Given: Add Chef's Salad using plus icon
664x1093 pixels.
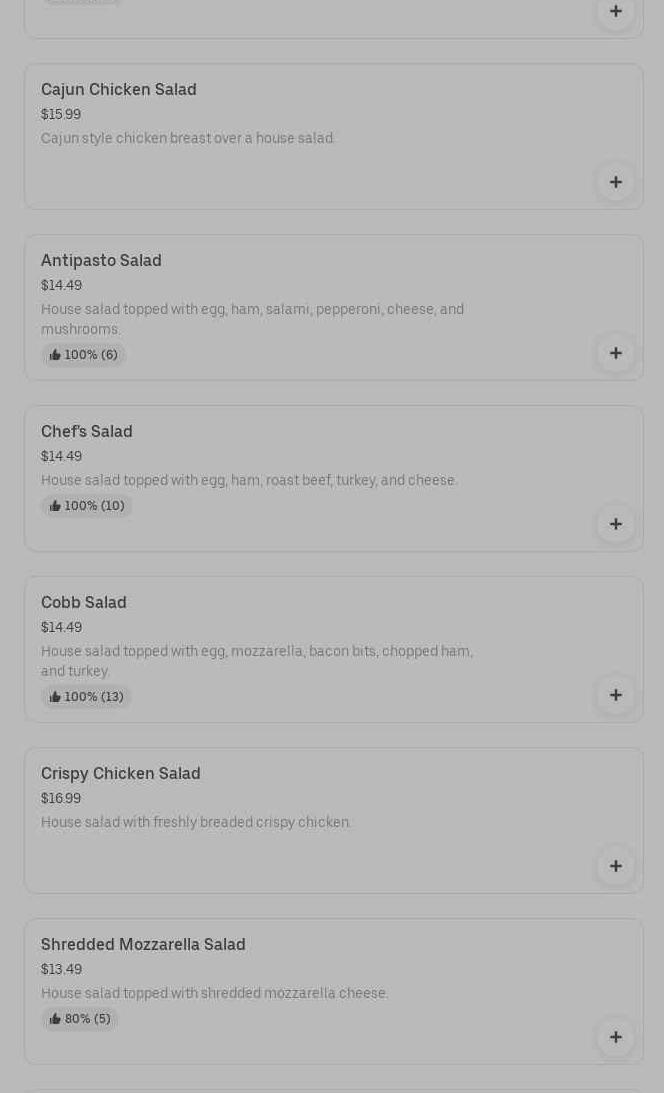Looking at the screenshot, I should 615,524.
